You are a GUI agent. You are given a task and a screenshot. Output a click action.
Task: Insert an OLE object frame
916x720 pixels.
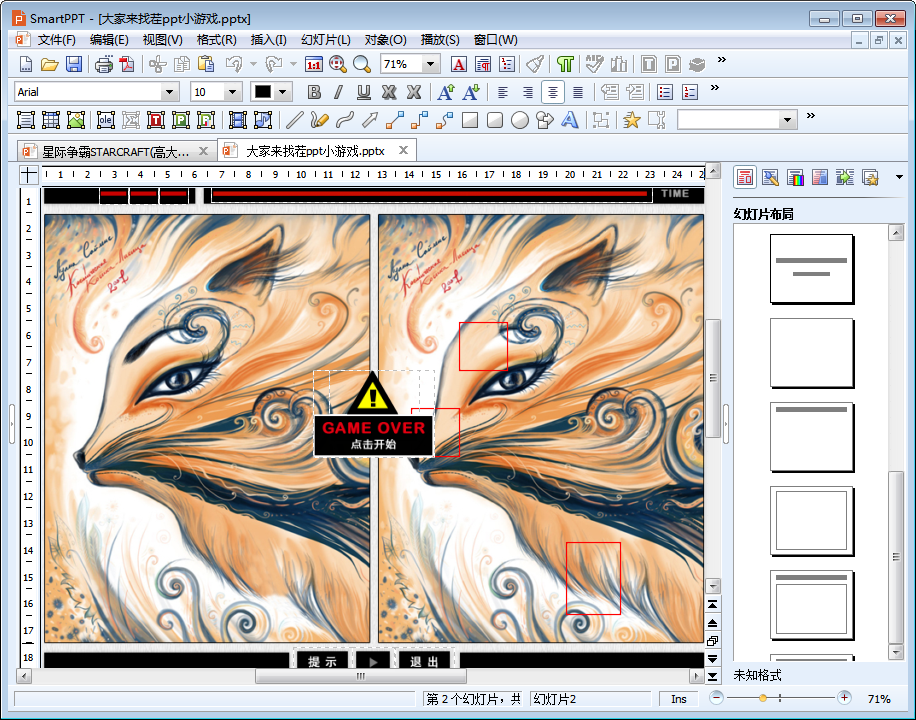[x=106, y=120]
